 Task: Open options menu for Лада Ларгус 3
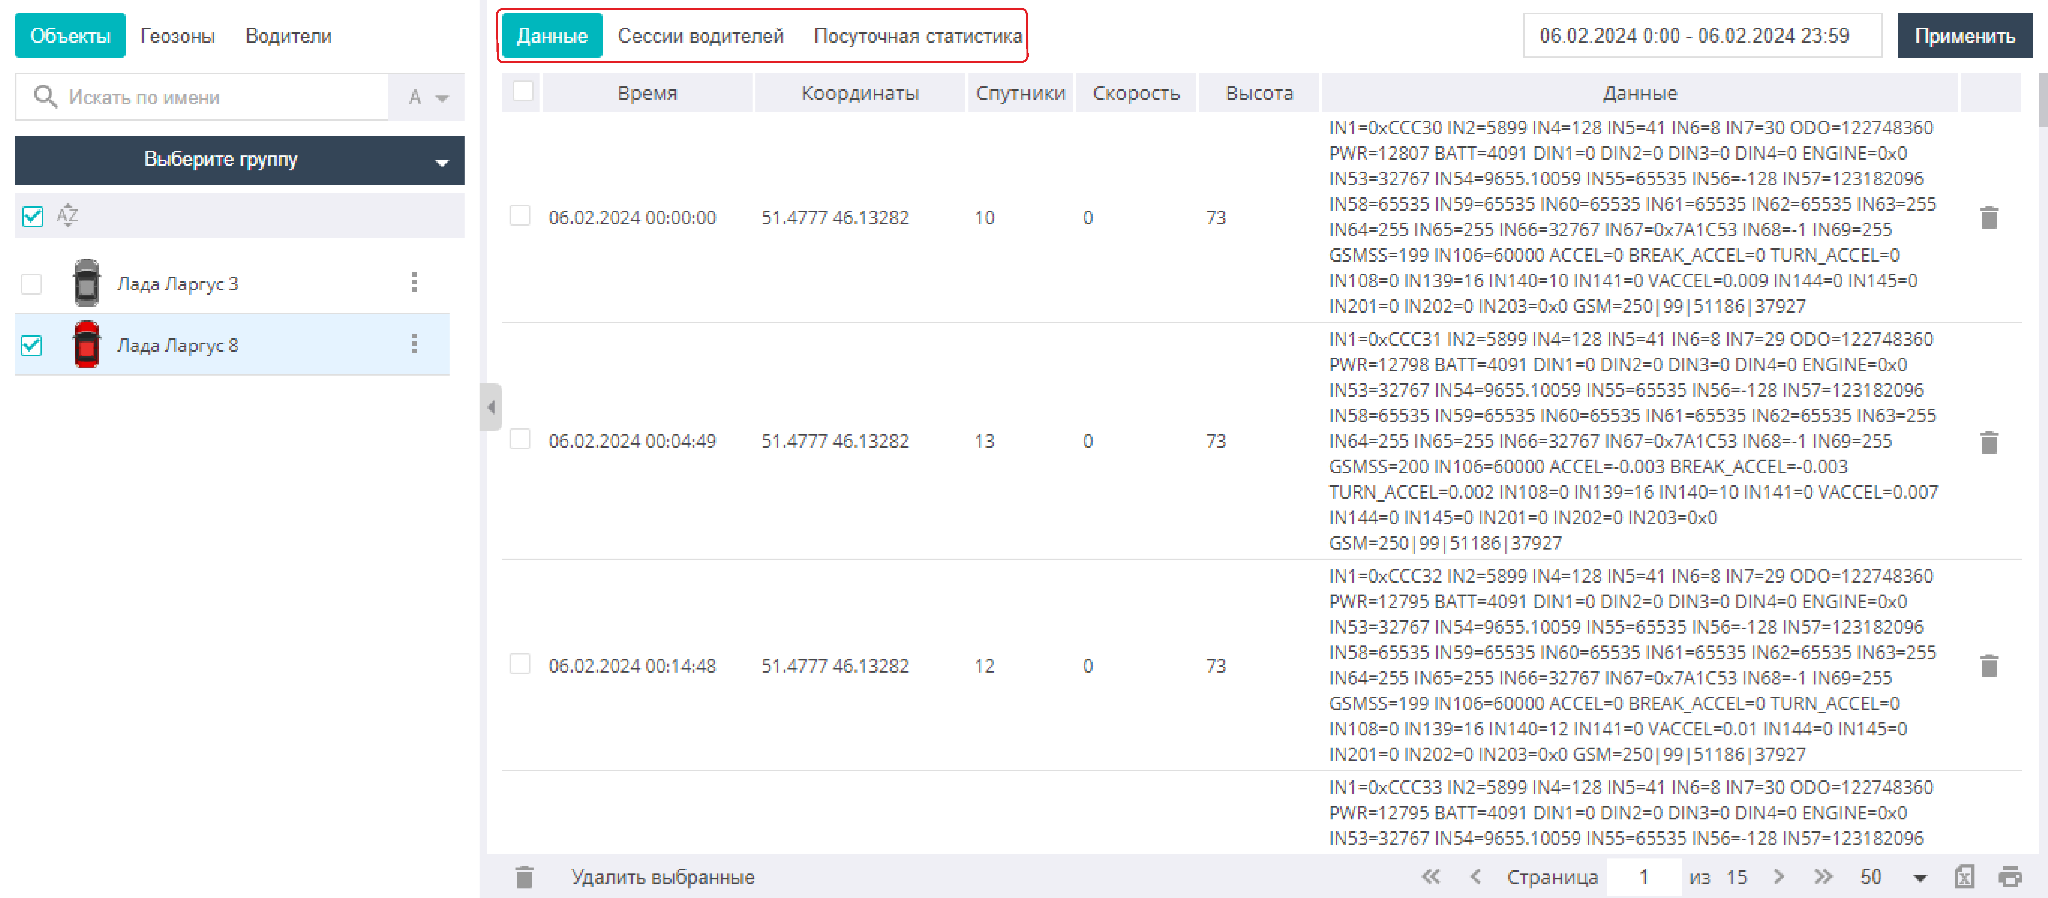(x=414, y=283)
